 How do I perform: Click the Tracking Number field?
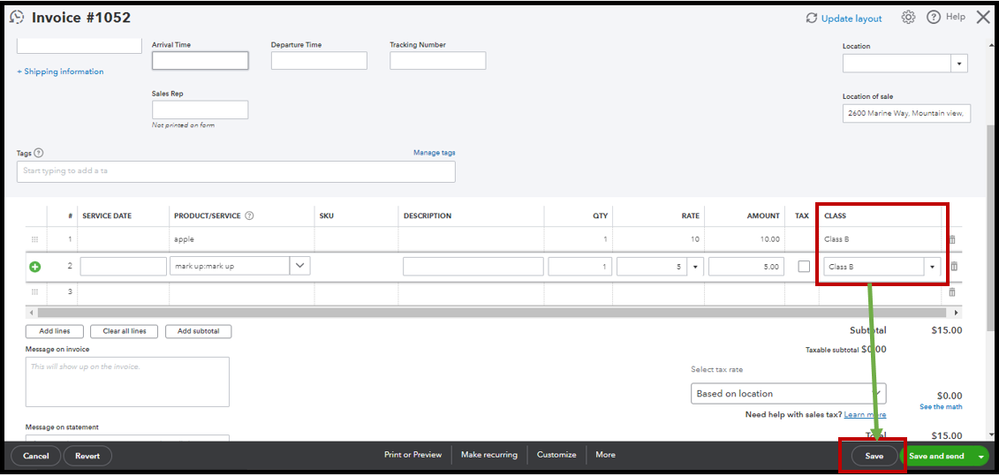(x=438, y=61)
